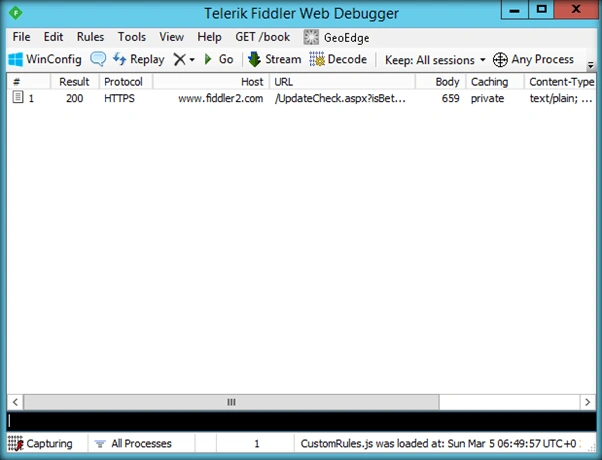This screenshot has width=602, height=460.
Task: Expand the Remove X dropdown arrow
Action: (192, 60)
